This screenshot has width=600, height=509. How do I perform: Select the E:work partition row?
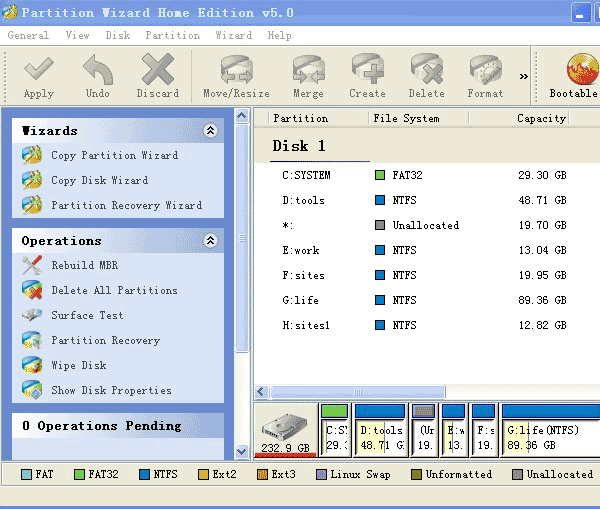[427, 250]
